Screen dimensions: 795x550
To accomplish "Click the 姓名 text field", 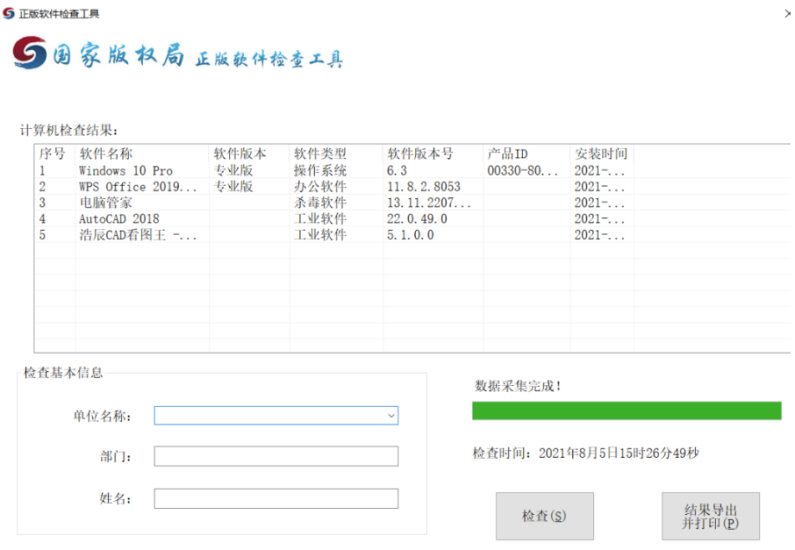I will tap(275, 498).
